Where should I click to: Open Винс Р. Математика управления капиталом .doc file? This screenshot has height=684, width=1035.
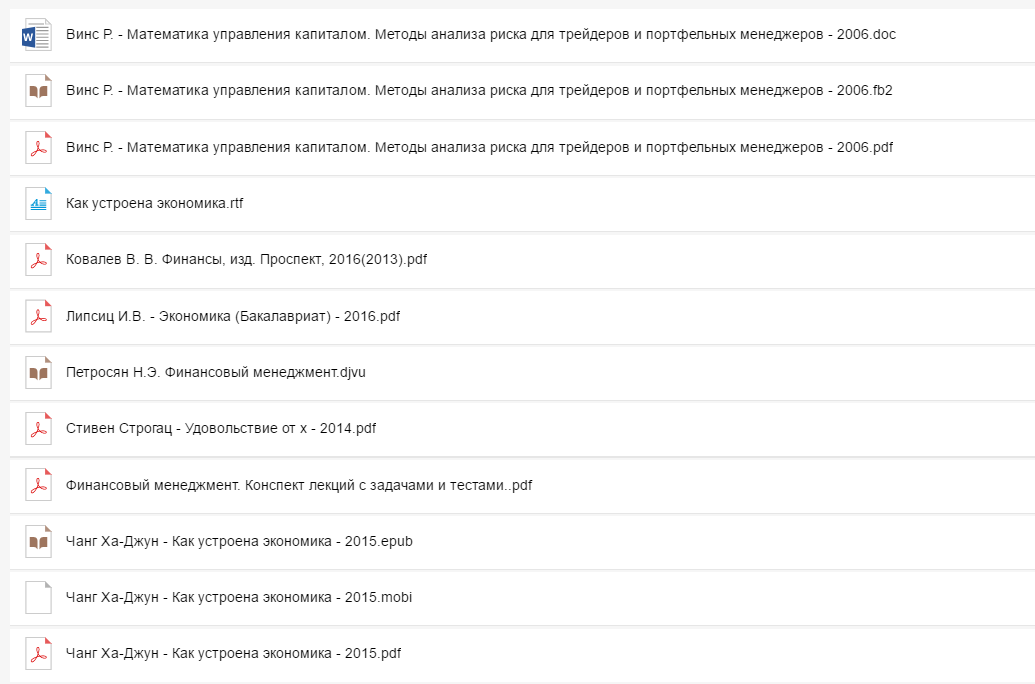click(480, 33)
